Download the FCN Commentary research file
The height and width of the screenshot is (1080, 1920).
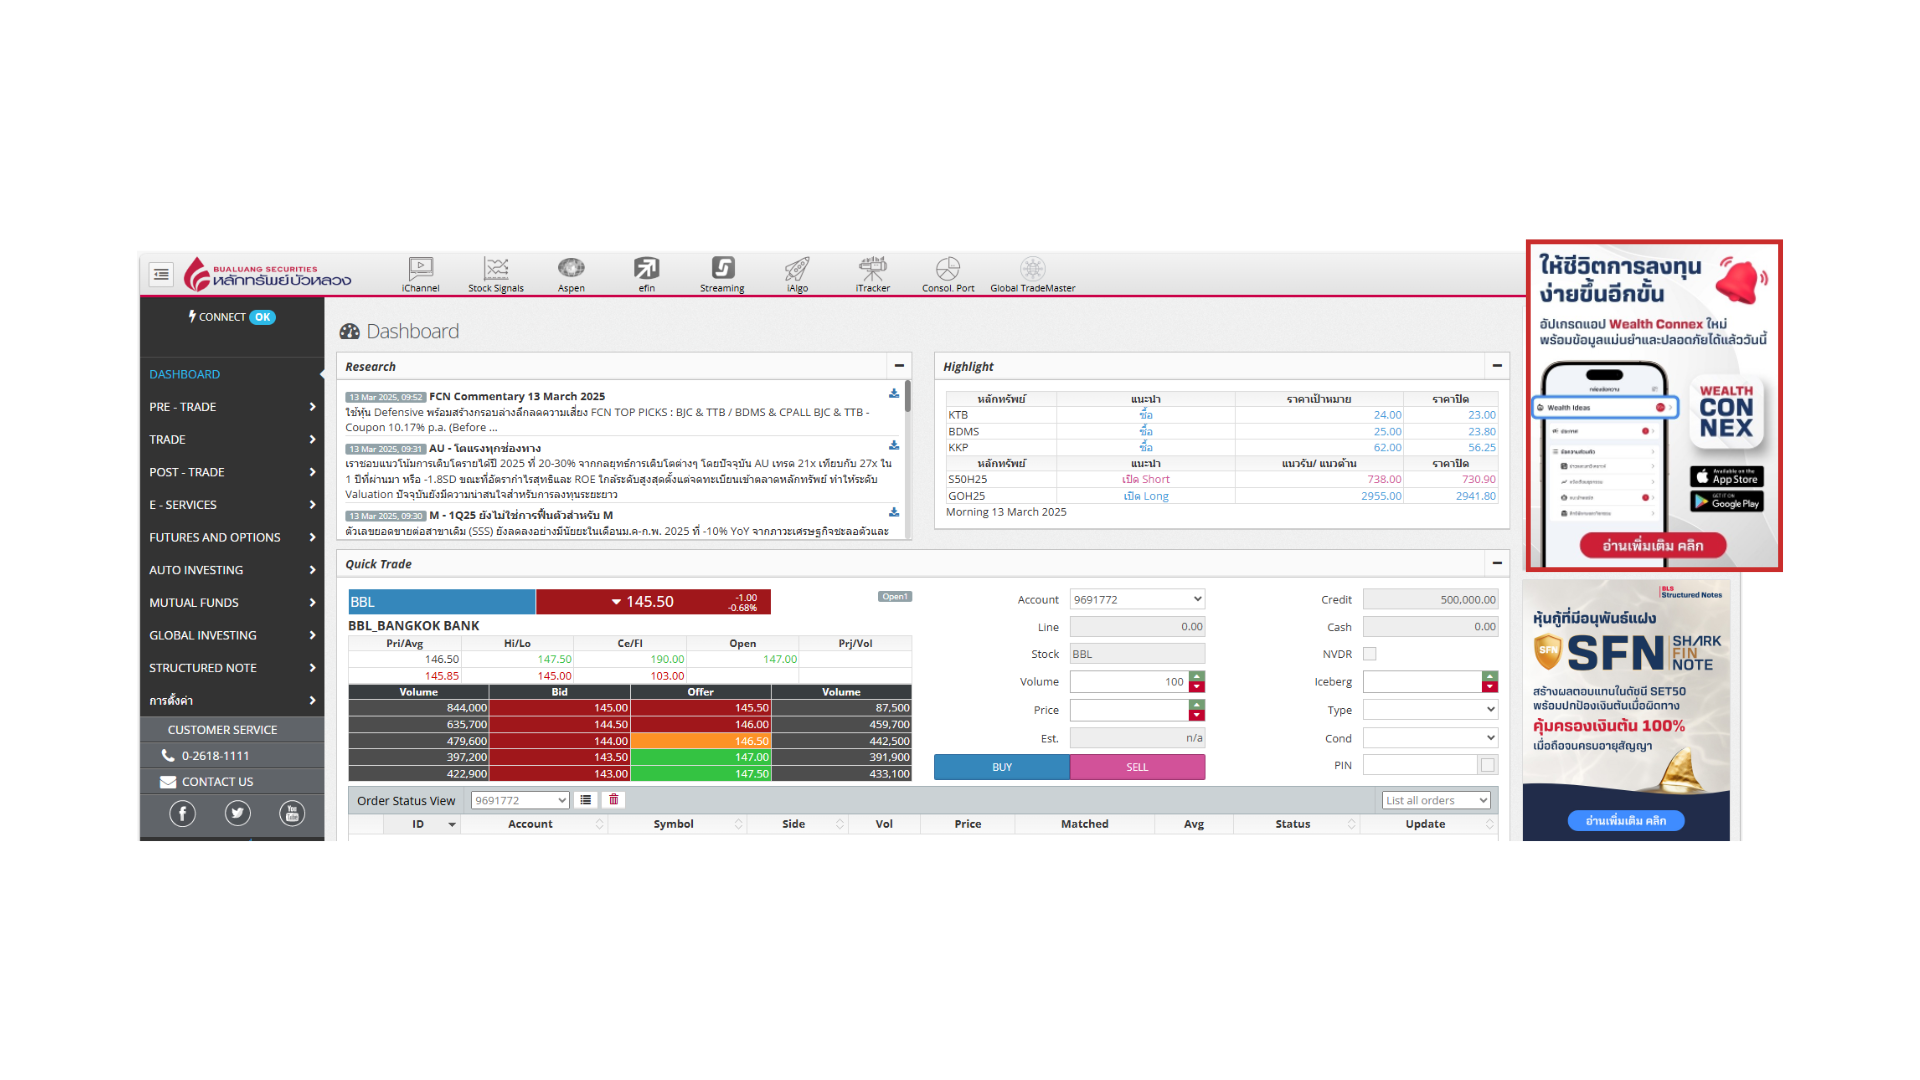[x=894, y=394]
